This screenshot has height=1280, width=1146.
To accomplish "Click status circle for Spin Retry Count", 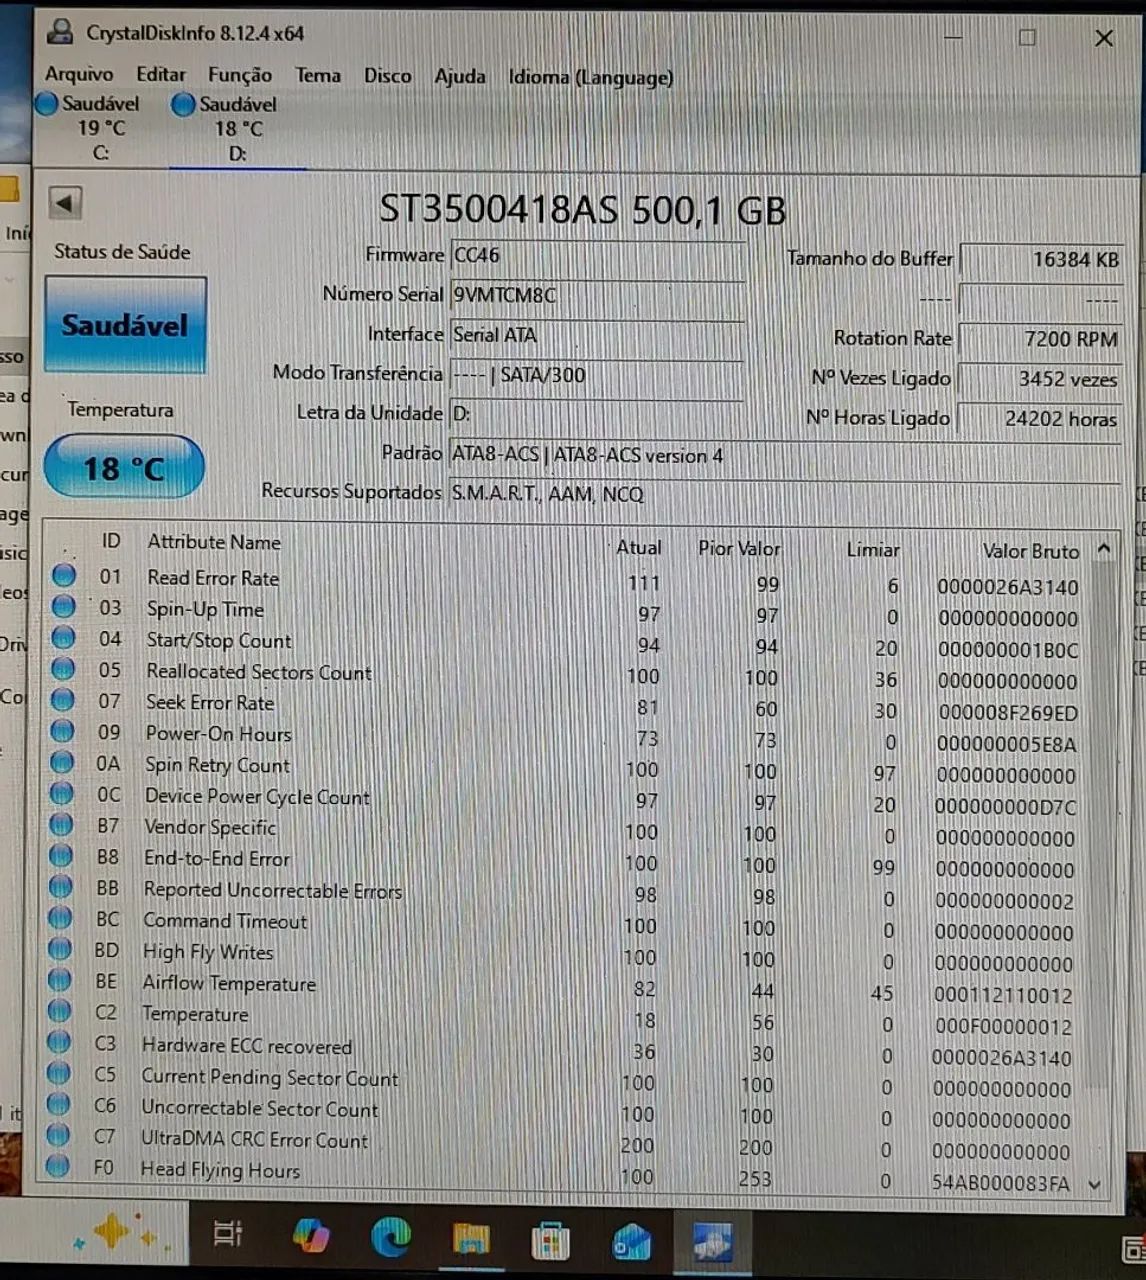I will pos(62,761).
